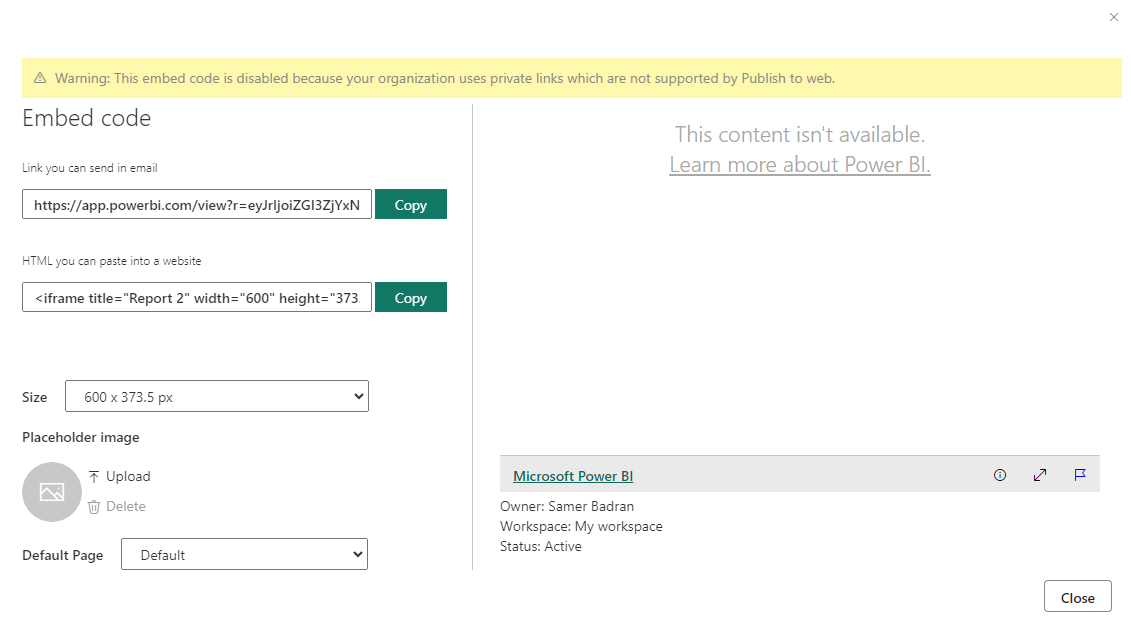
Task: Click the 'Workspace: My workspace' text
Action: pyautogui.click(x=581, y=526)
